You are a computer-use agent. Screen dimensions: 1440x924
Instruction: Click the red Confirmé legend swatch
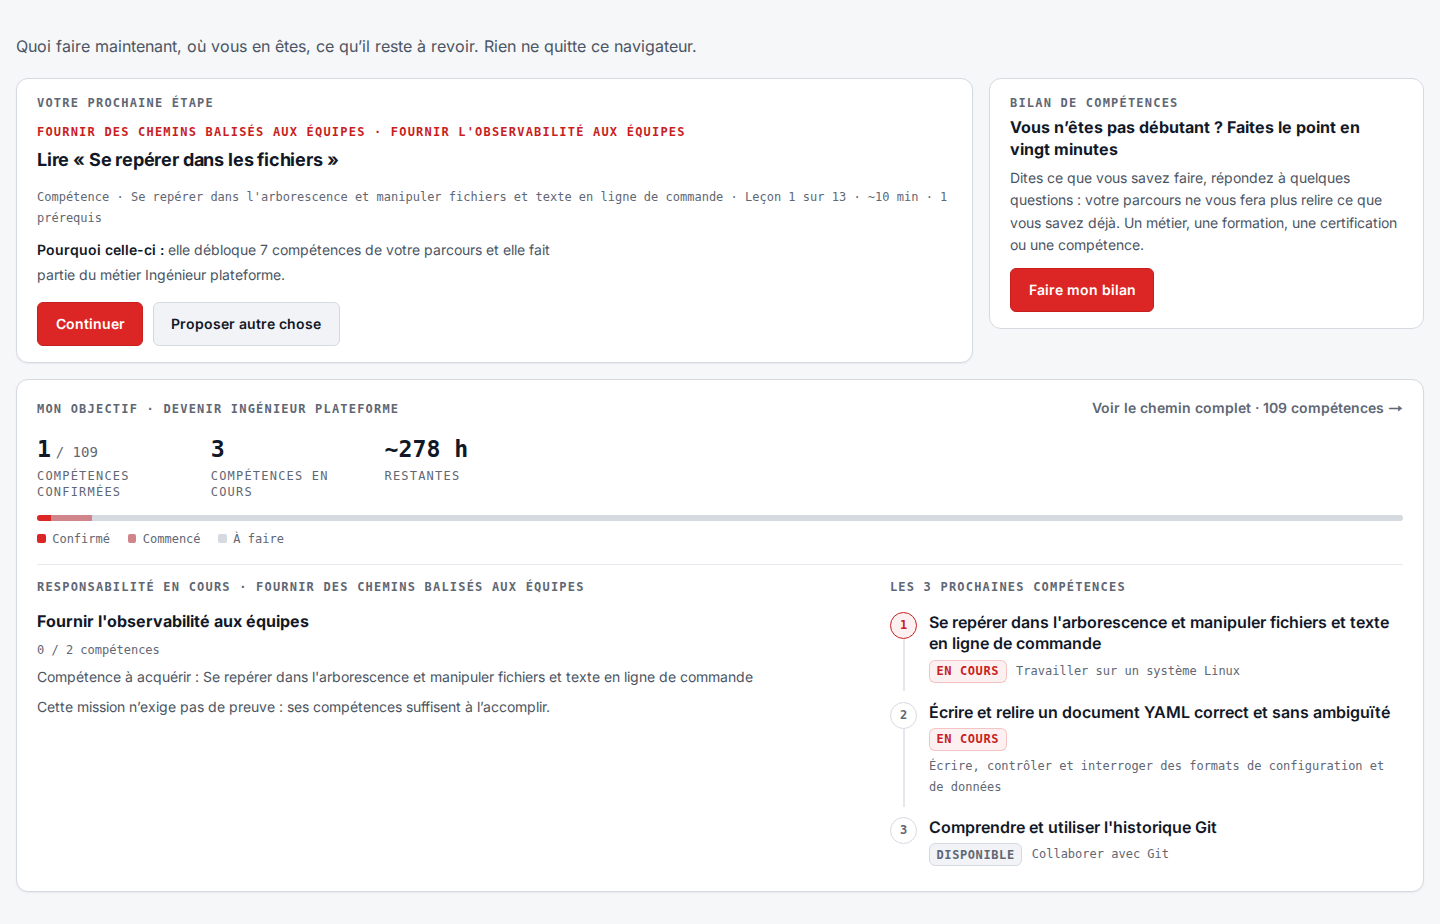point(42,539)
